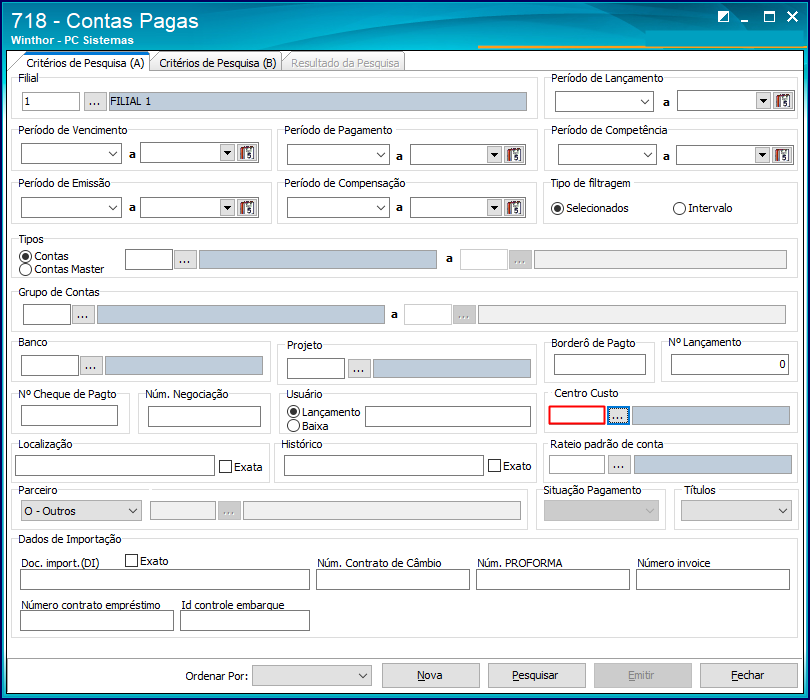Click Número invoice input field

pyautogui.click(x=713, y=580)
